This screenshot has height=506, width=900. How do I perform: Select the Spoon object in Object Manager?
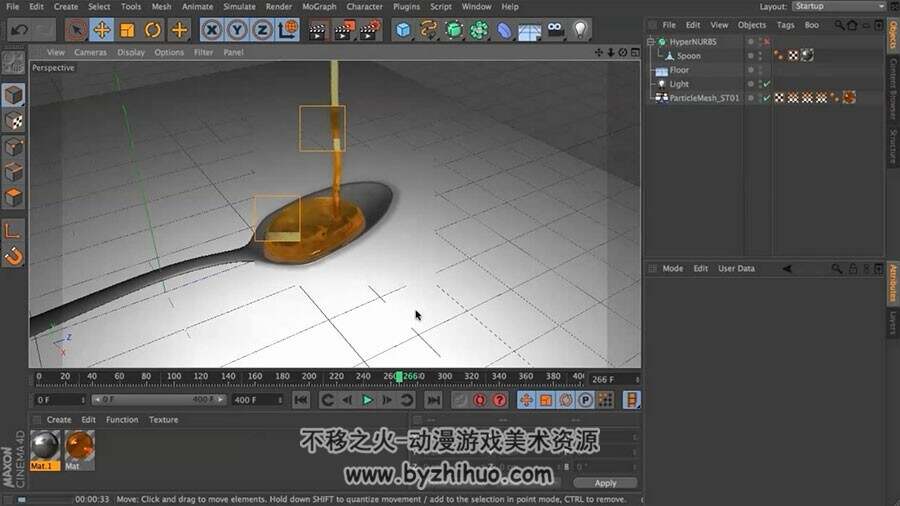tap(688, 56)
